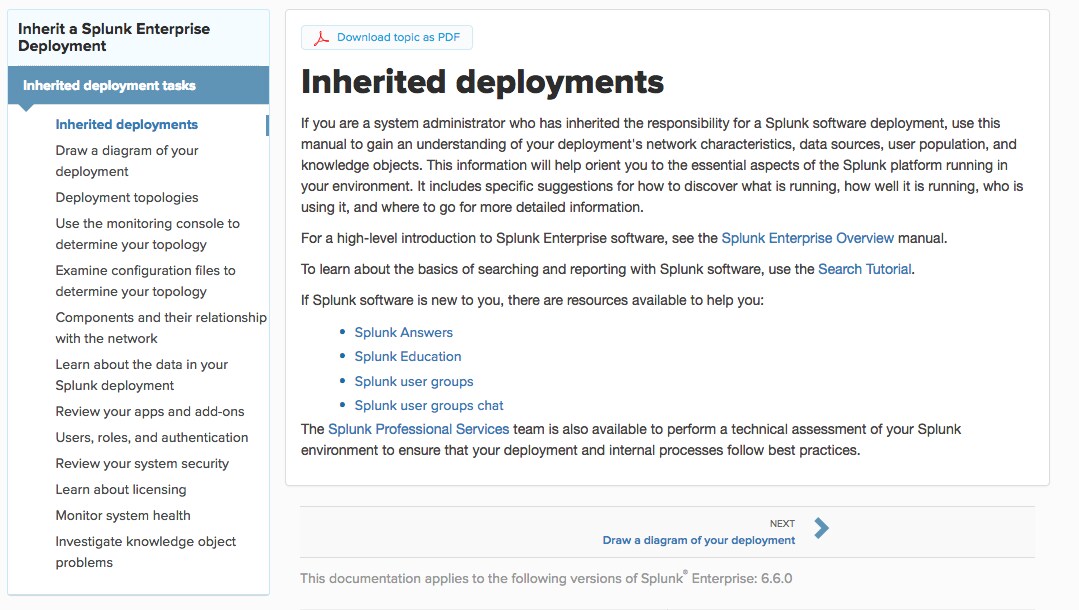
Task: Open Components and their relationship with the network
Action: pyautogui.click(x=161, y=328)
